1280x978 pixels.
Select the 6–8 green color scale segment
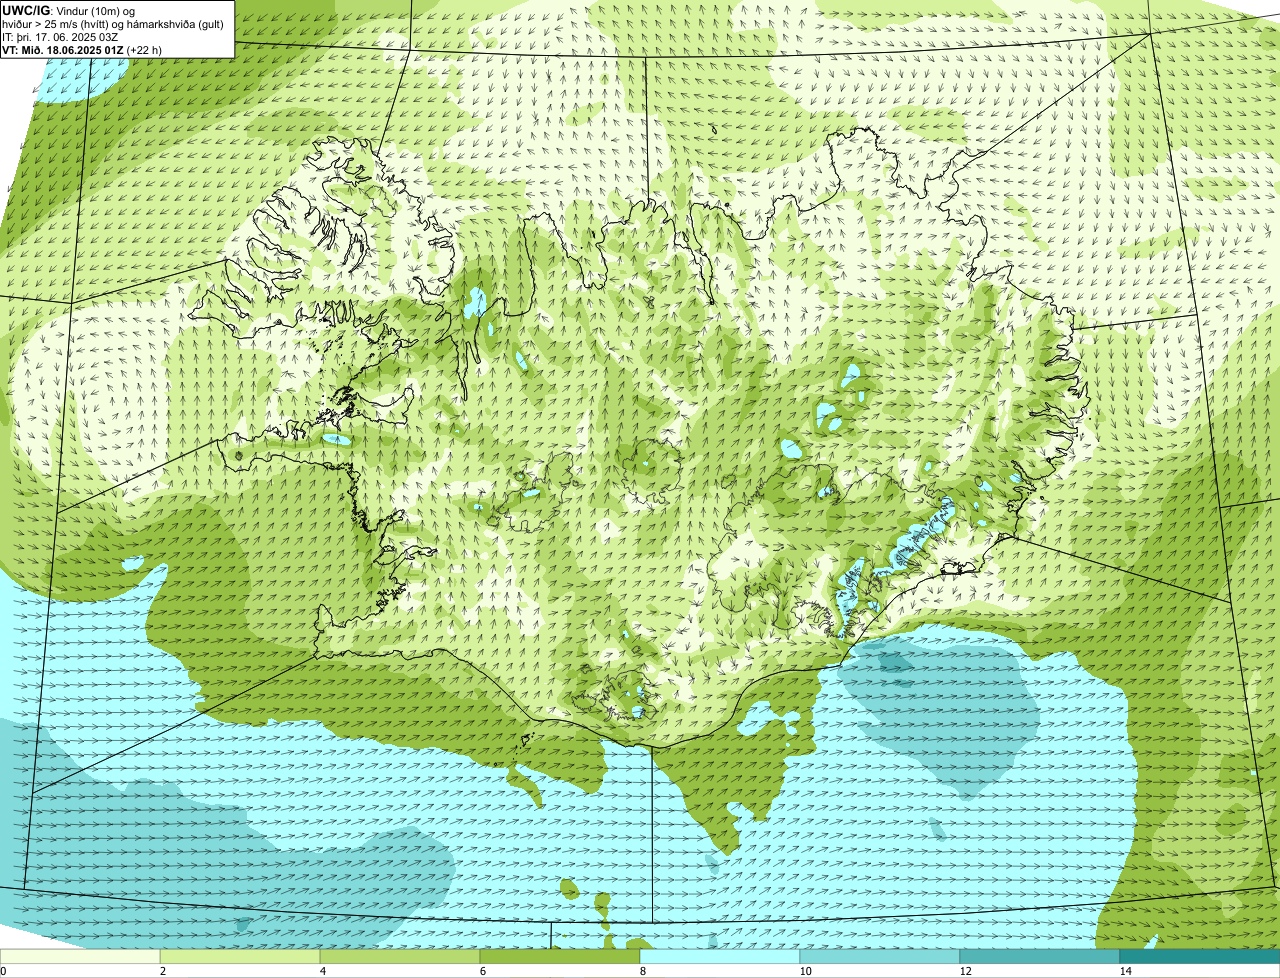tap(560, 956)
